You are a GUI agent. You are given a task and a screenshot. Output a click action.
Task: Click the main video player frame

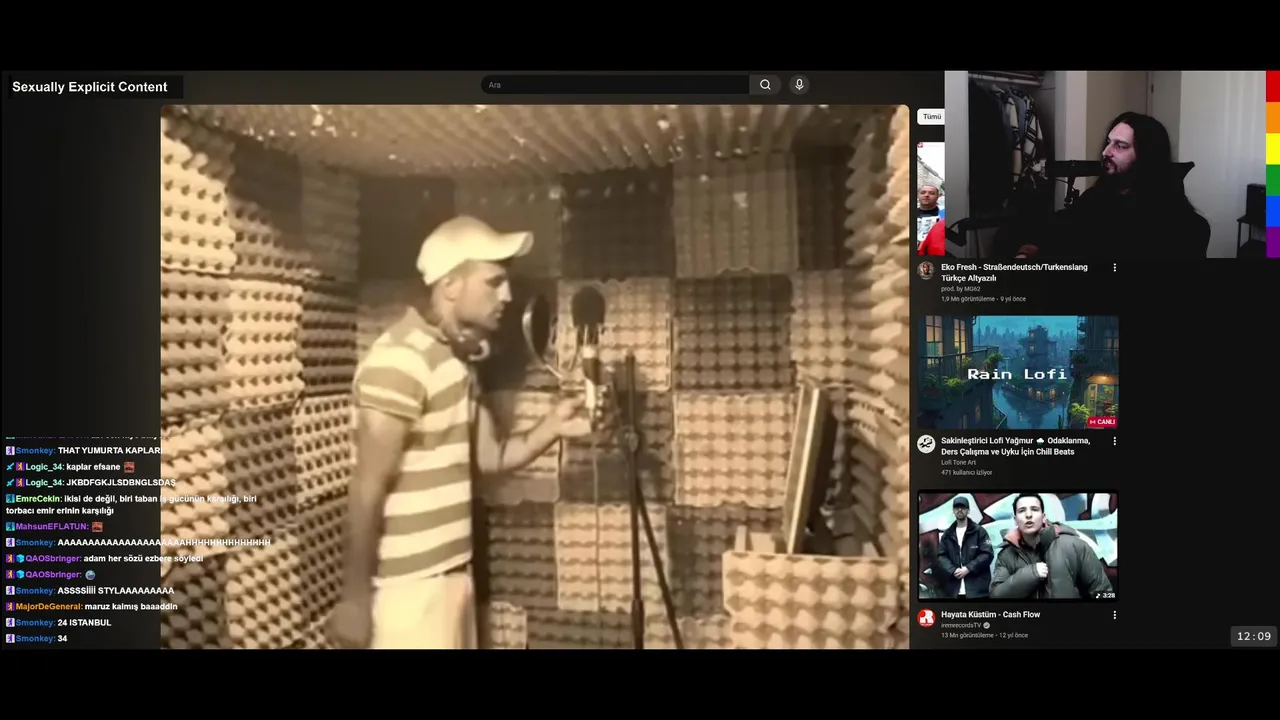click(535, 377)
